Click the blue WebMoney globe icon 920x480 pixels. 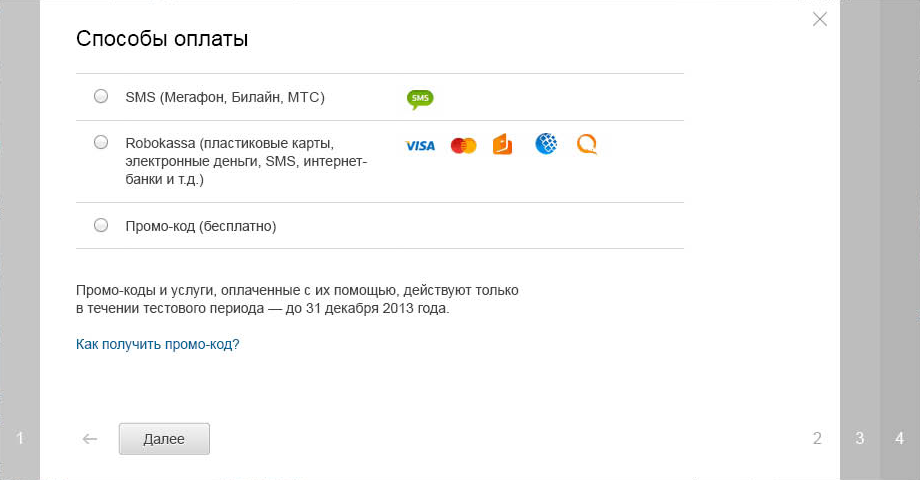546,144
